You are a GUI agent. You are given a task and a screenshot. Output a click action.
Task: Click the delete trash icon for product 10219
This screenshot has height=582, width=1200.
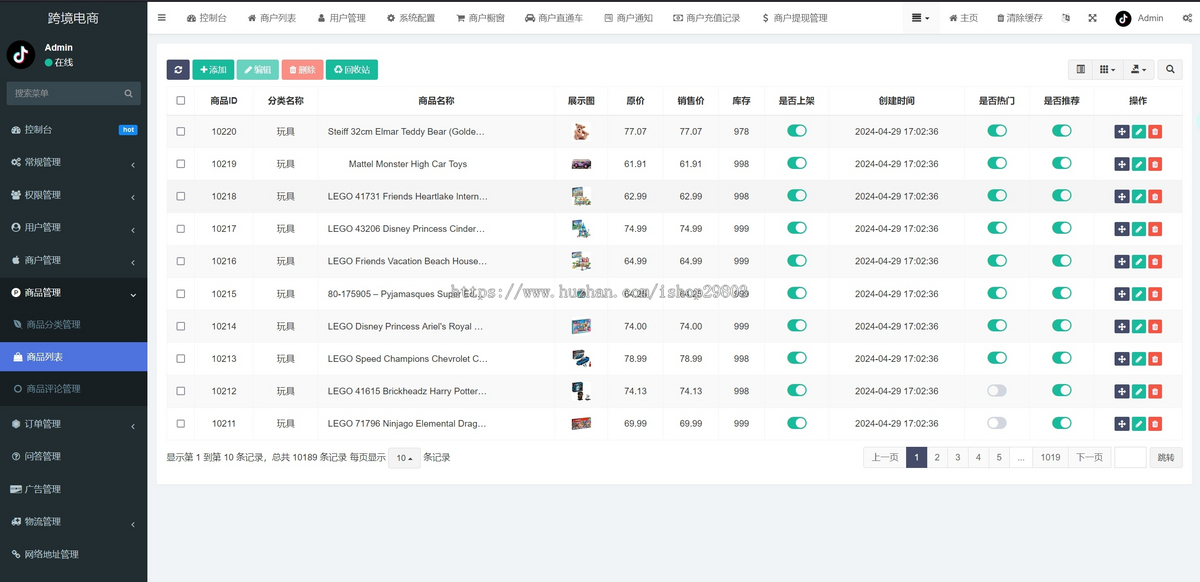pos(1155,163)
